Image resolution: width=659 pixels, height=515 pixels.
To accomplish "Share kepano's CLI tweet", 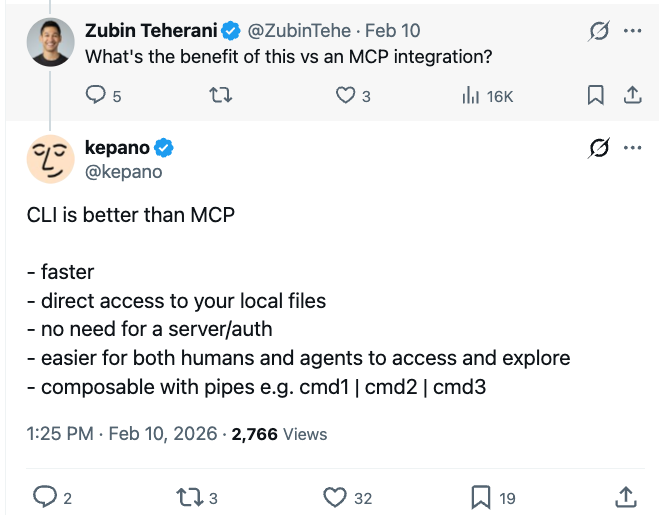I will click(x=626, y=496).
